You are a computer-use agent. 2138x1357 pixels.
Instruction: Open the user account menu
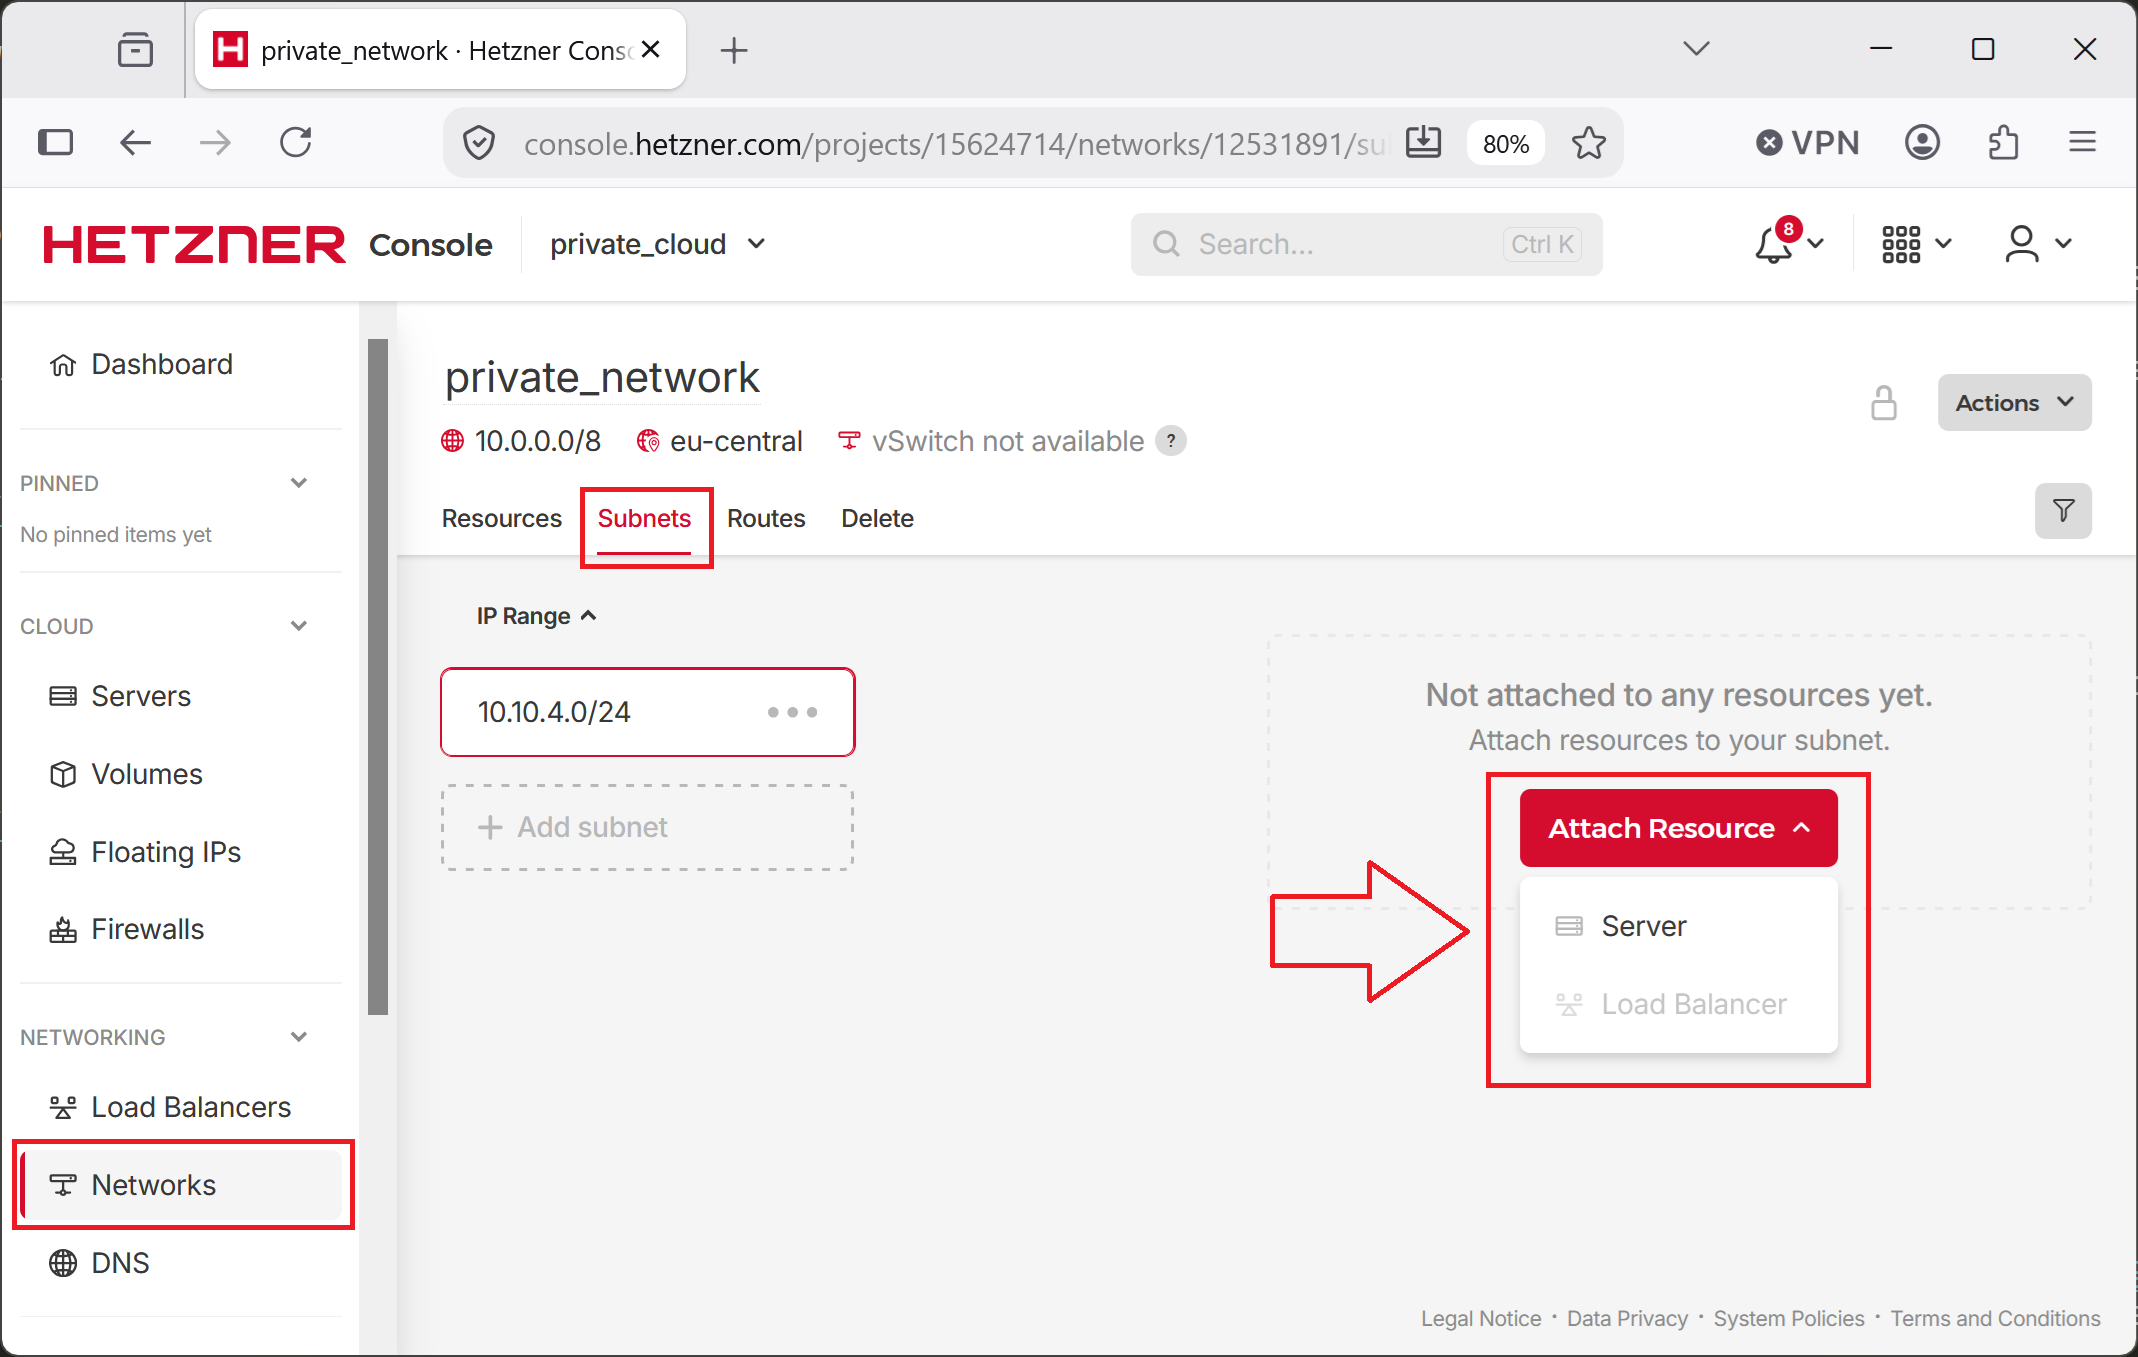pos(2037,244)
